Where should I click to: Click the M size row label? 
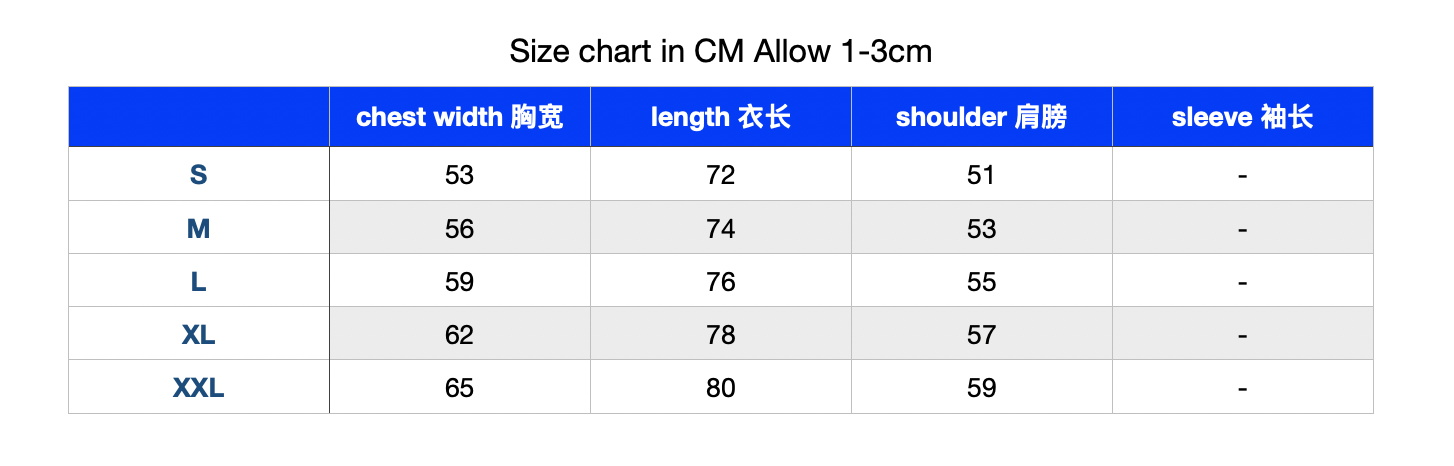[199, 228]
